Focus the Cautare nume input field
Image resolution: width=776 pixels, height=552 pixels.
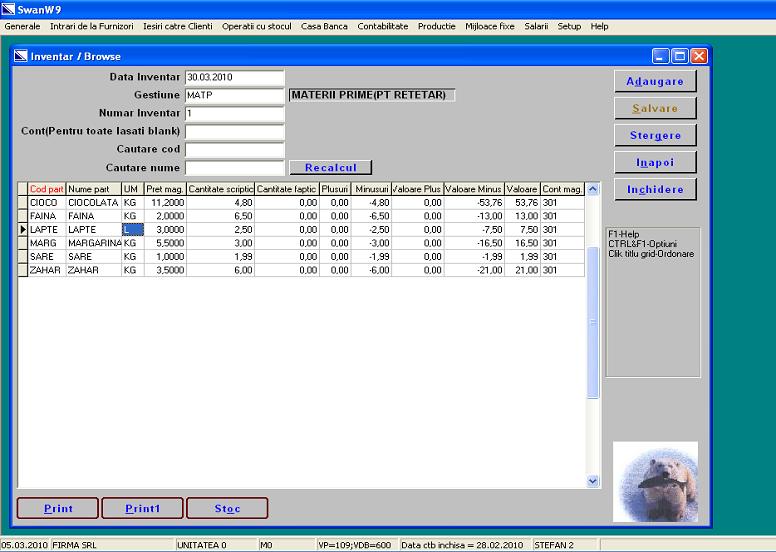pos(234,167)
